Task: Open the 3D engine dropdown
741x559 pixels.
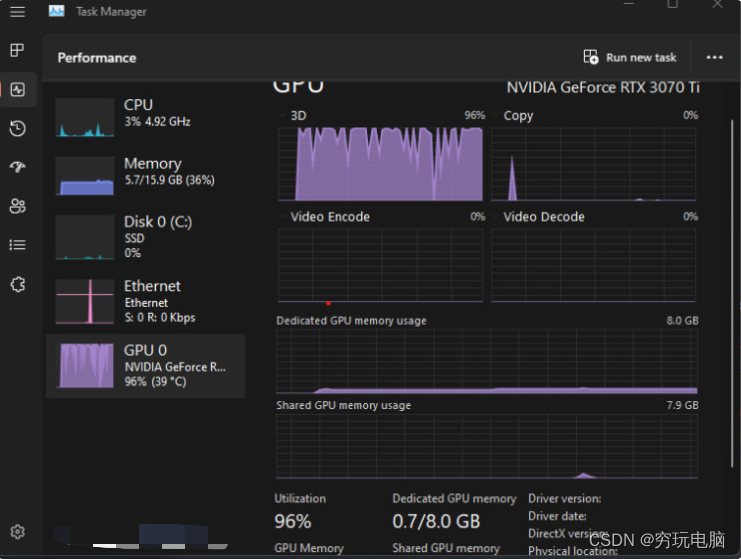Action: coord(283,115)
